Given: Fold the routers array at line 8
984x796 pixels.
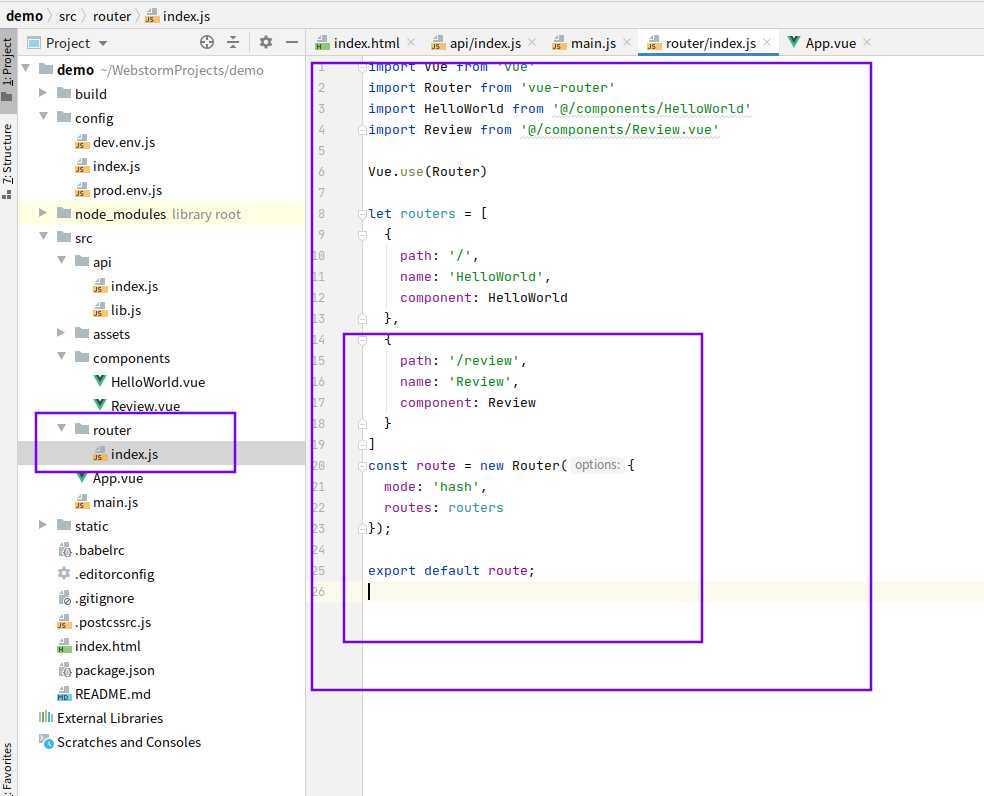Looking at the screenshot, I should (x=362, y=214).
